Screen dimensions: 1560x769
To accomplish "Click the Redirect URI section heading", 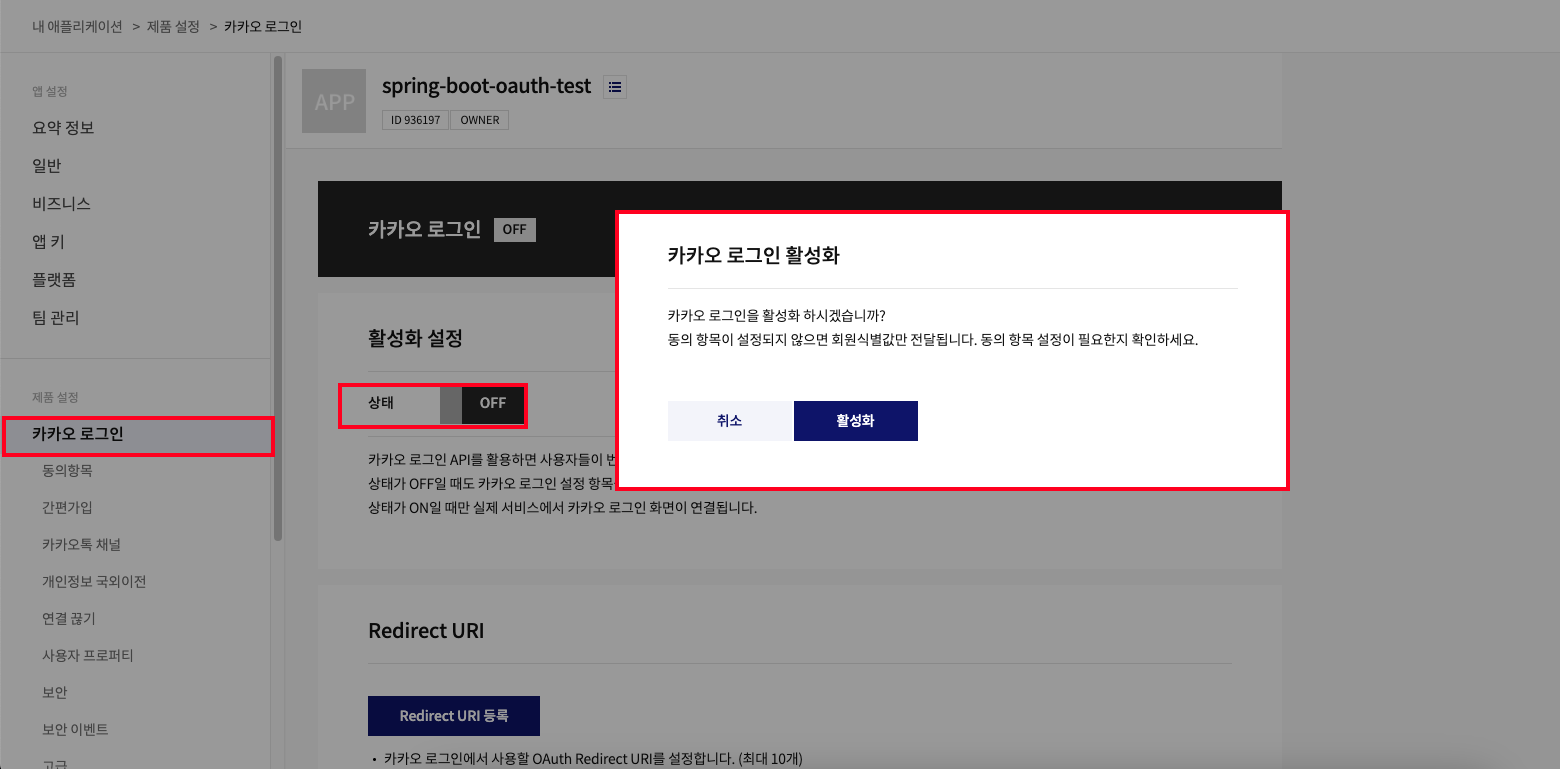I will point(427,630).
